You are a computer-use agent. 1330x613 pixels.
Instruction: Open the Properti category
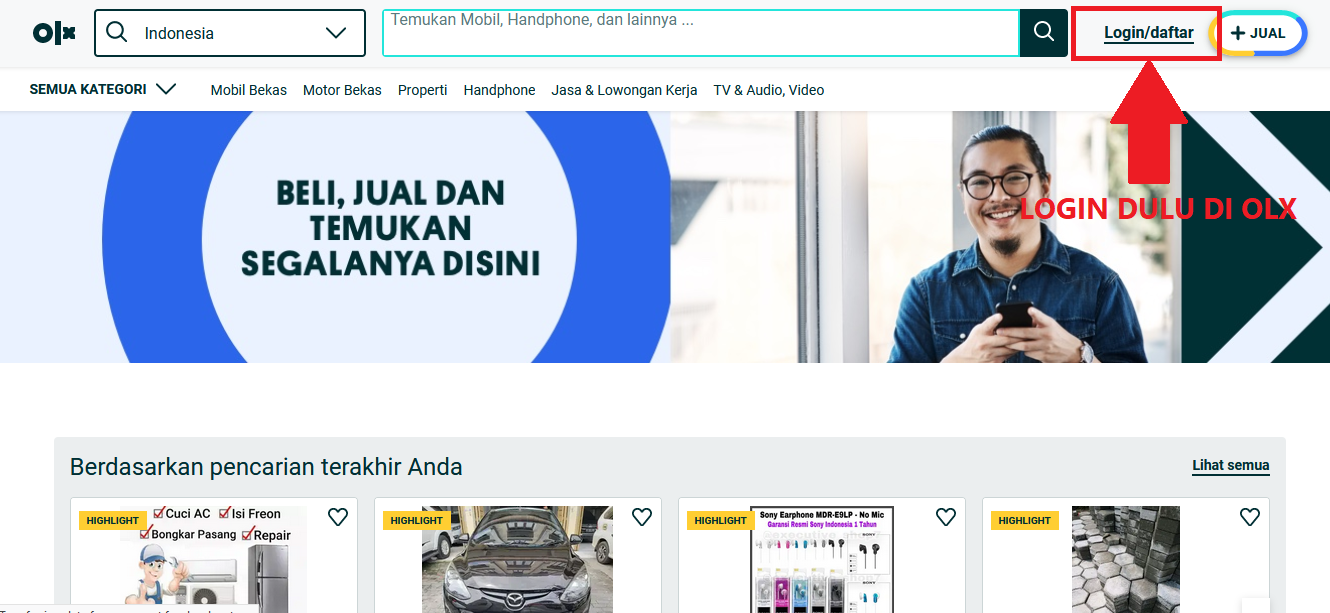click(423, 90)
